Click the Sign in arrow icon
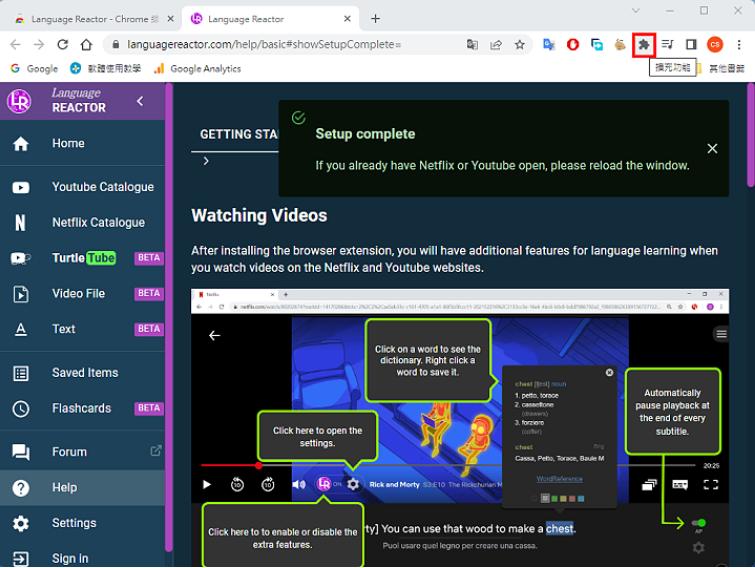The height and width of the screenshot is (568, 755). [x=21, y=559]
